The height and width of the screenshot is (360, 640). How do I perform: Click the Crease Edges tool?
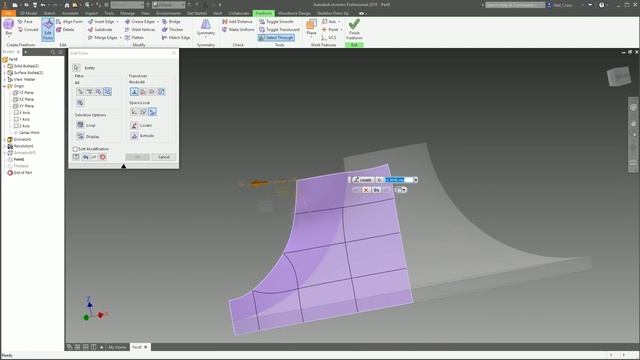pos(140,21)
